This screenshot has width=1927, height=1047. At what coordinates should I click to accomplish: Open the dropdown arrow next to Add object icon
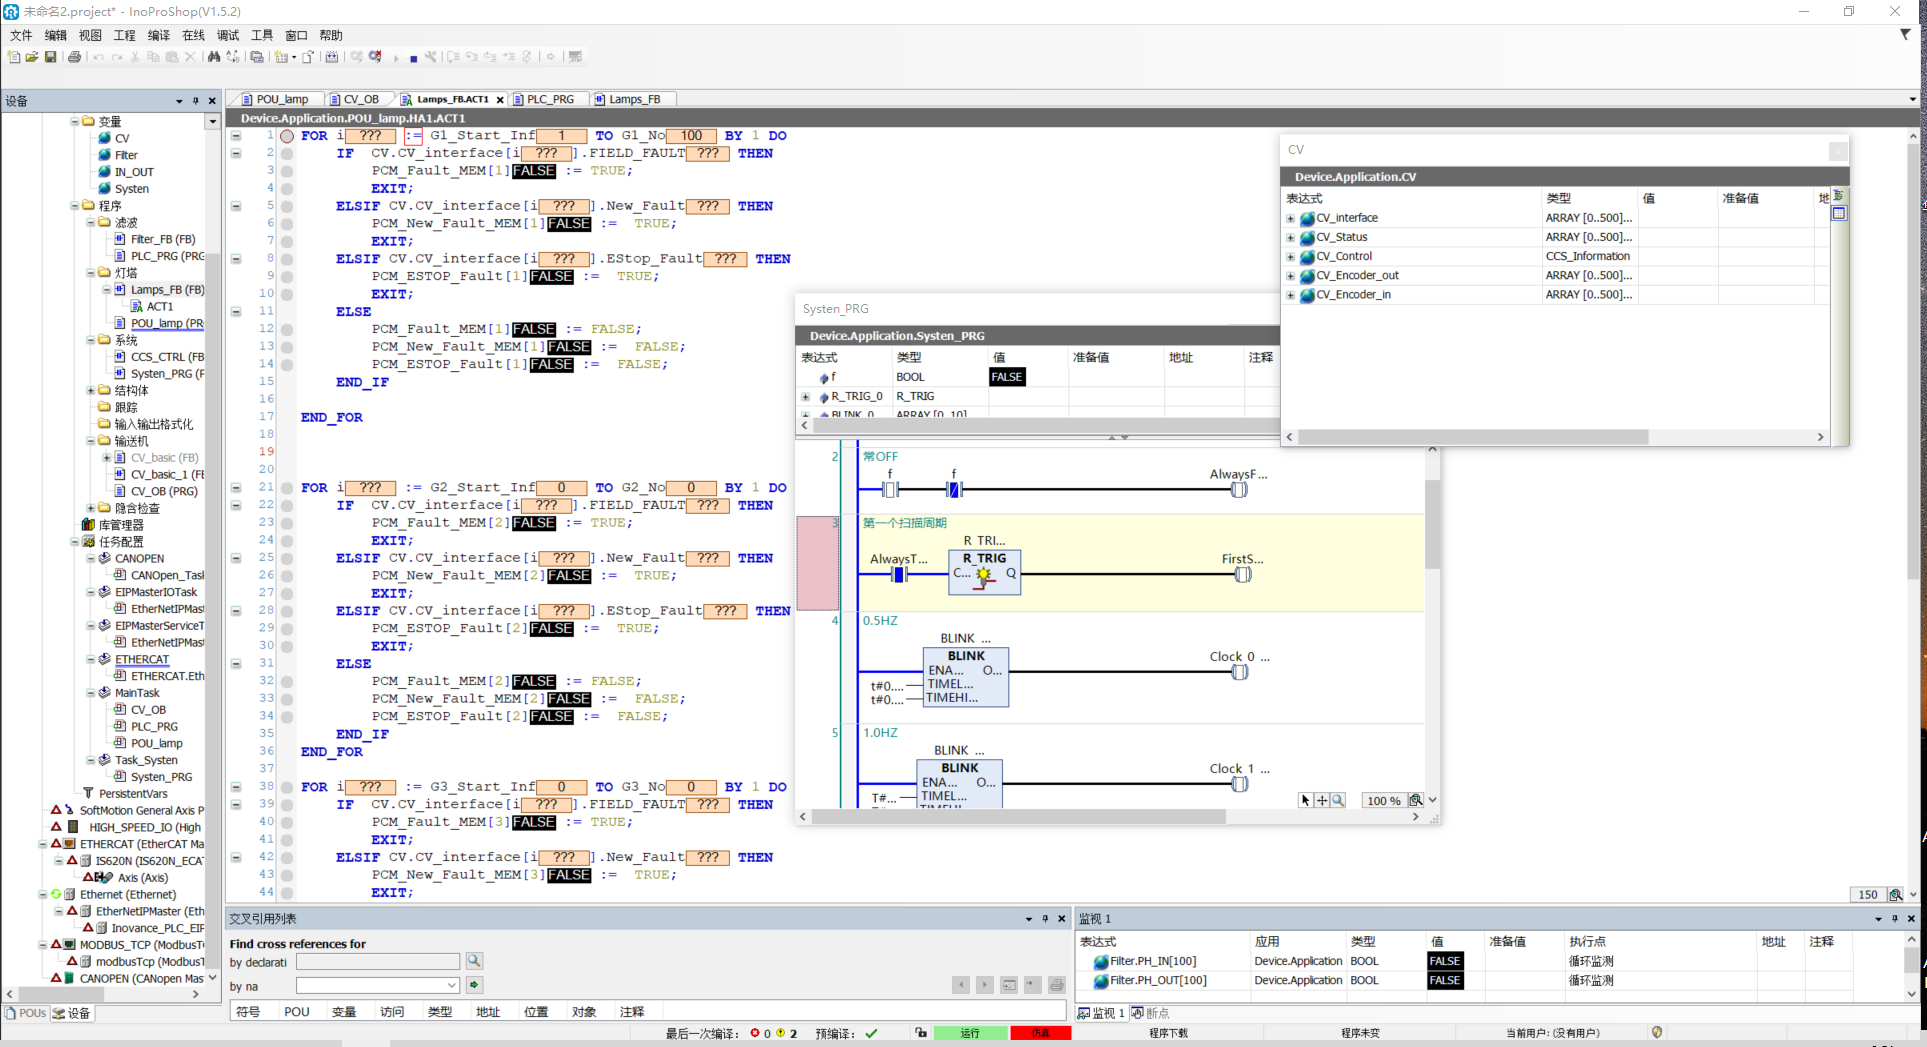point(294,57)
